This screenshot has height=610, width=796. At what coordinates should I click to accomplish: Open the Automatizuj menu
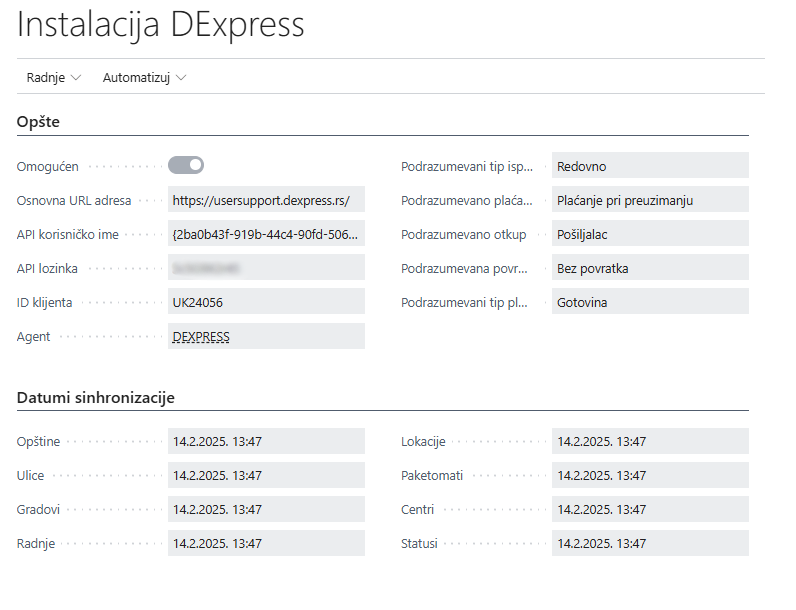pyautogui.click(x=144, y=77)
